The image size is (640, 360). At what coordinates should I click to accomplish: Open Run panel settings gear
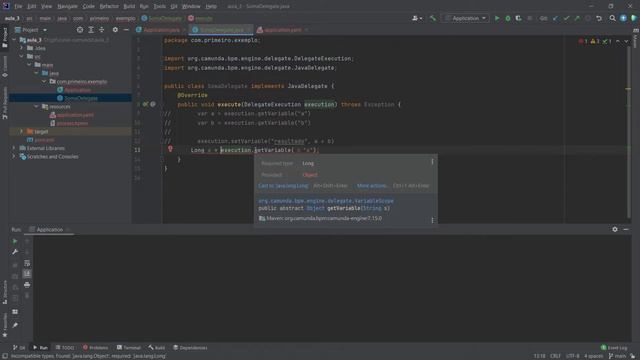pyautogui.click(x=615, y=229)
